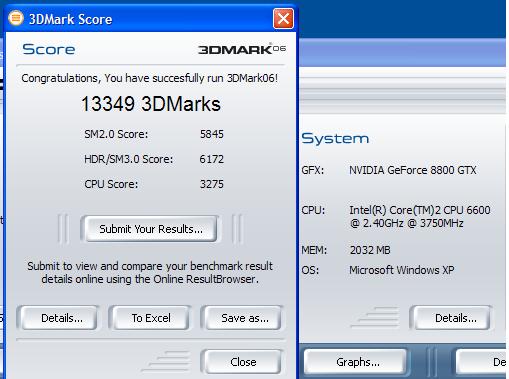Click the Score heading in the dialog
This screenshot has height=379, width=509.
pos(49,49)
